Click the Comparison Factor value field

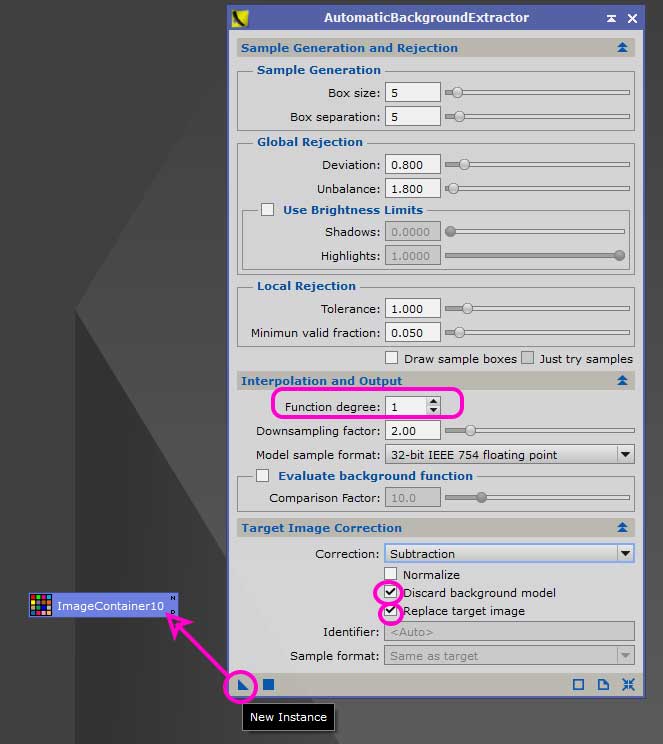coord(412,498)
